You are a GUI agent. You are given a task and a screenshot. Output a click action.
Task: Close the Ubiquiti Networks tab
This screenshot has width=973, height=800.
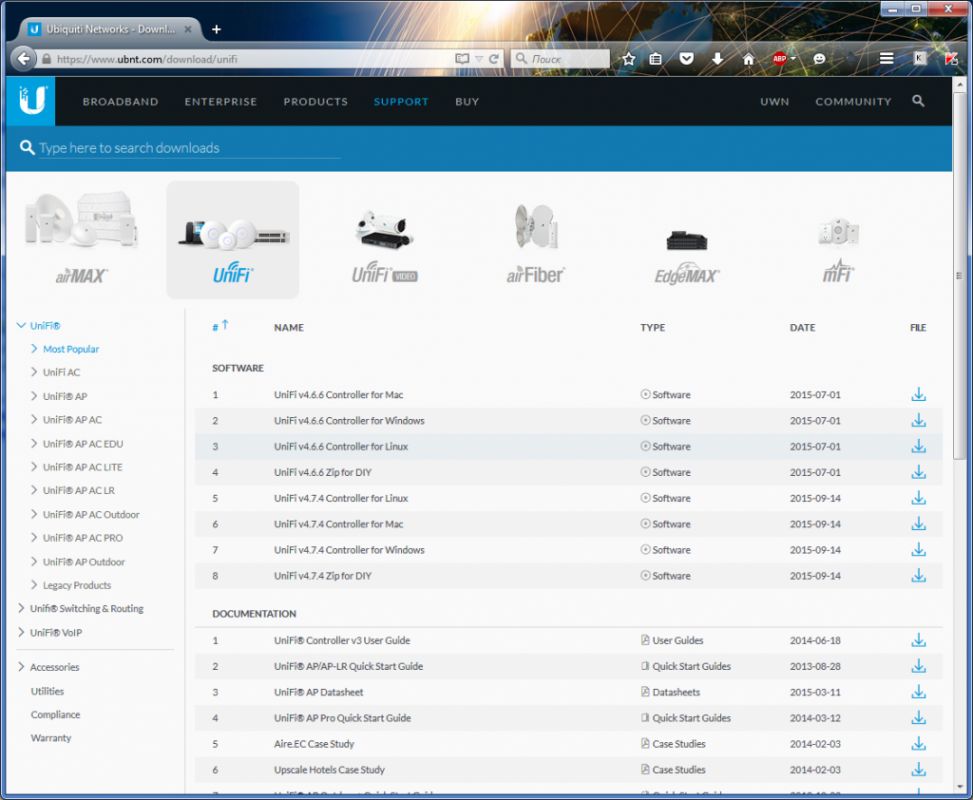coord(187,29)
